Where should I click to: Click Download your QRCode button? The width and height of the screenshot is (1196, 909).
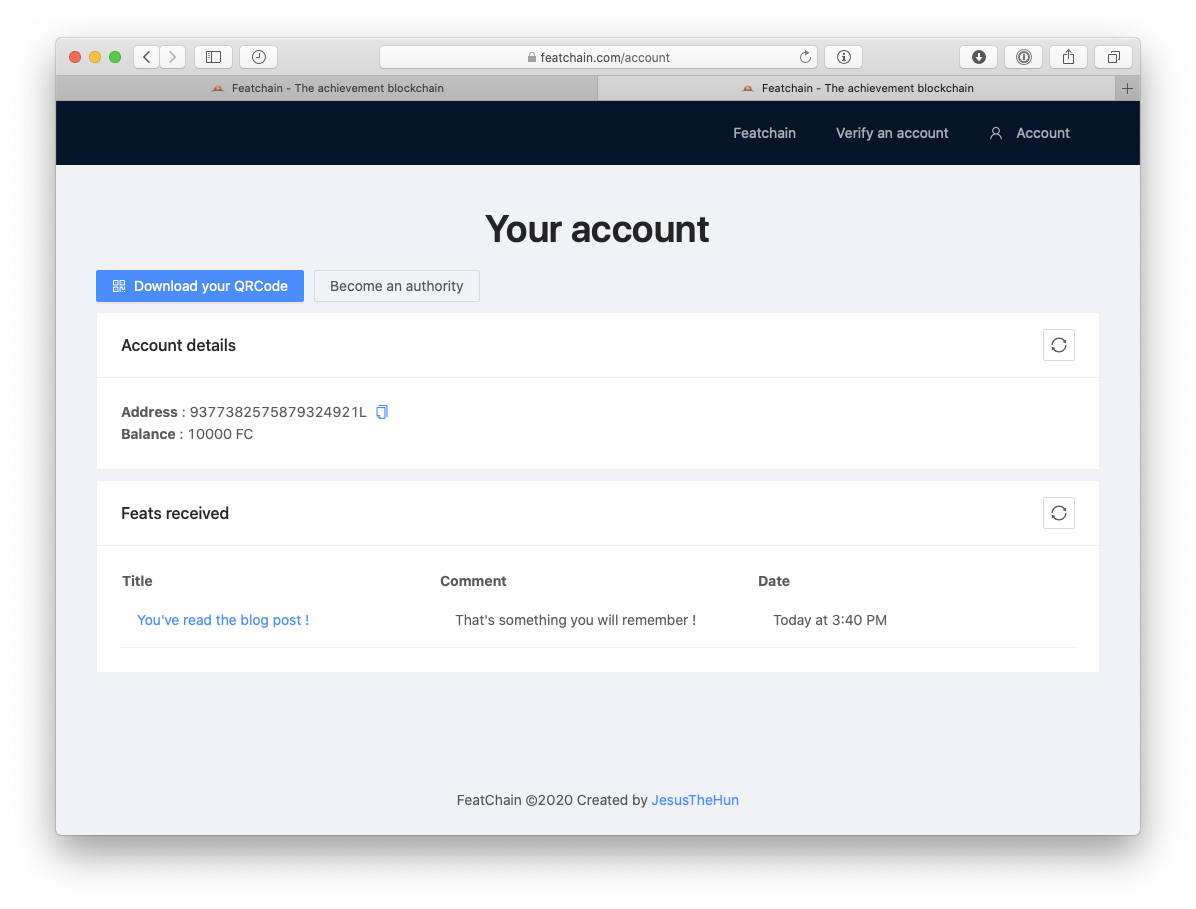point(200,286)
